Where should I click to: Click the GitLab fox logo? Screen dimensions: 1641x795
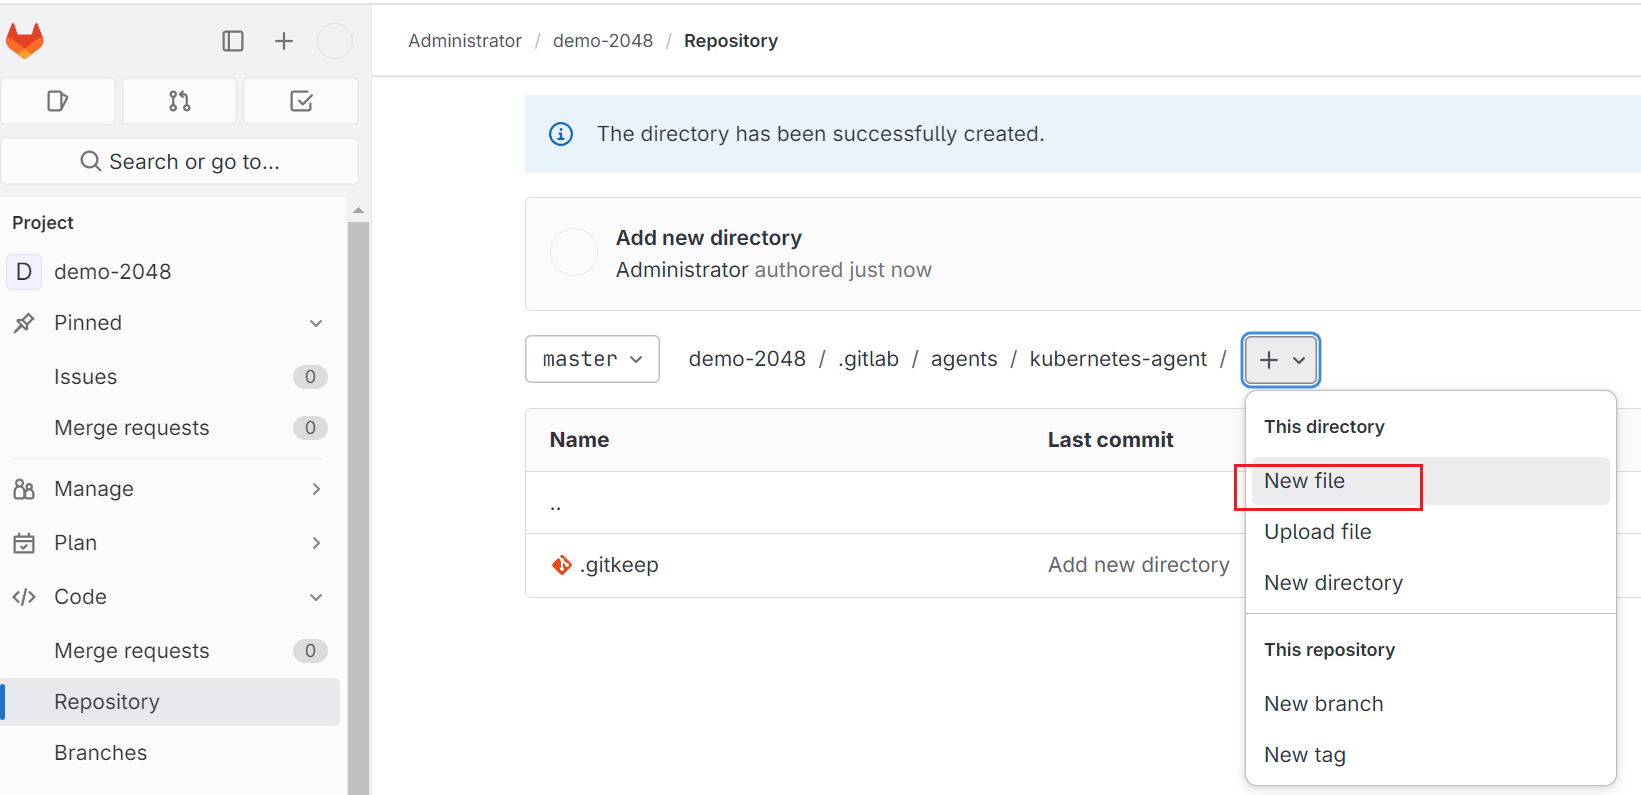click(x=25, y=41)
